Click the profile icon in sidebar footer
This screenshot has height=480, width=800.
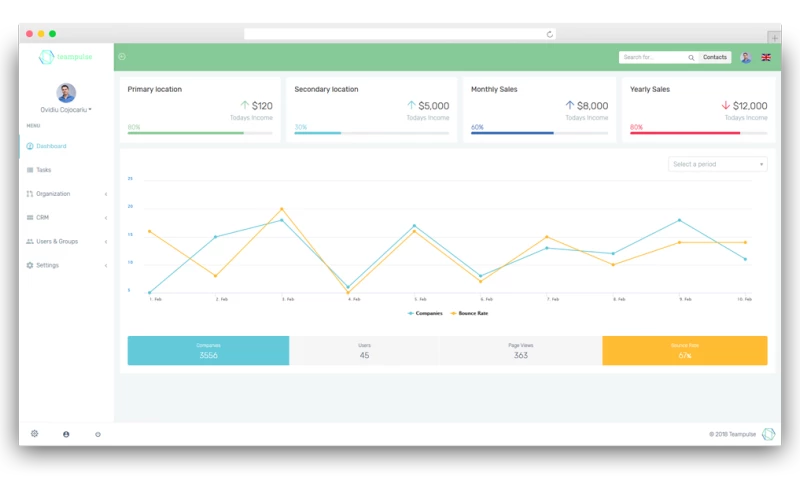click(x=66, y=434)
